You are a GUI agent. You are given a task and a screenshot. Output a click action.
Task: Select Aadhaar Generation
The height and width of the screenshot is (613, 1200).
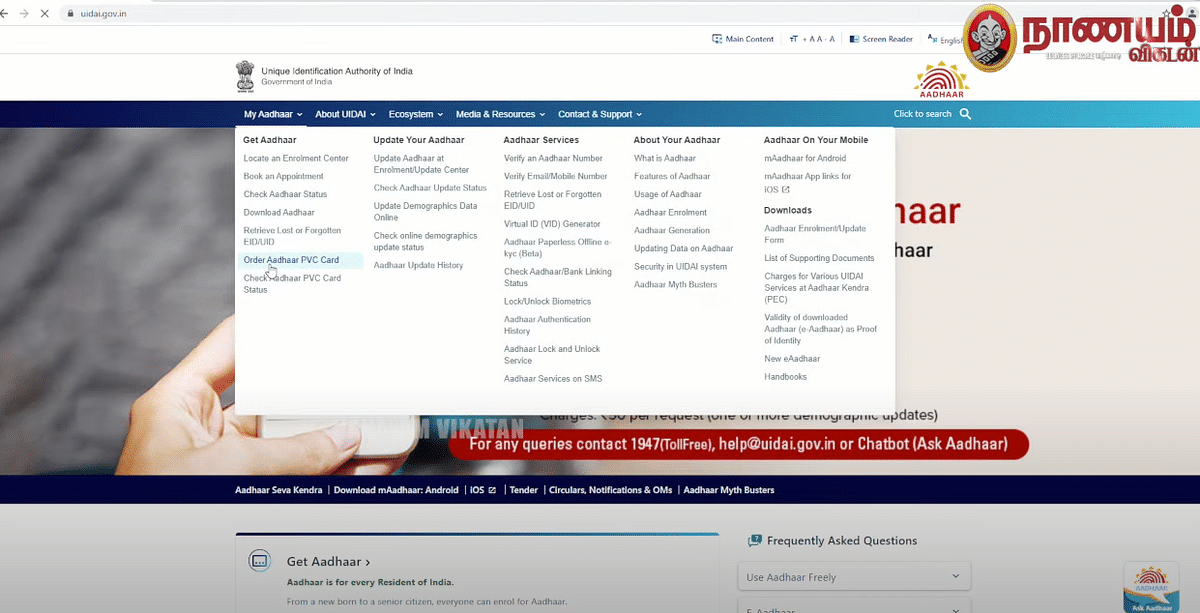tap(672, 230)
